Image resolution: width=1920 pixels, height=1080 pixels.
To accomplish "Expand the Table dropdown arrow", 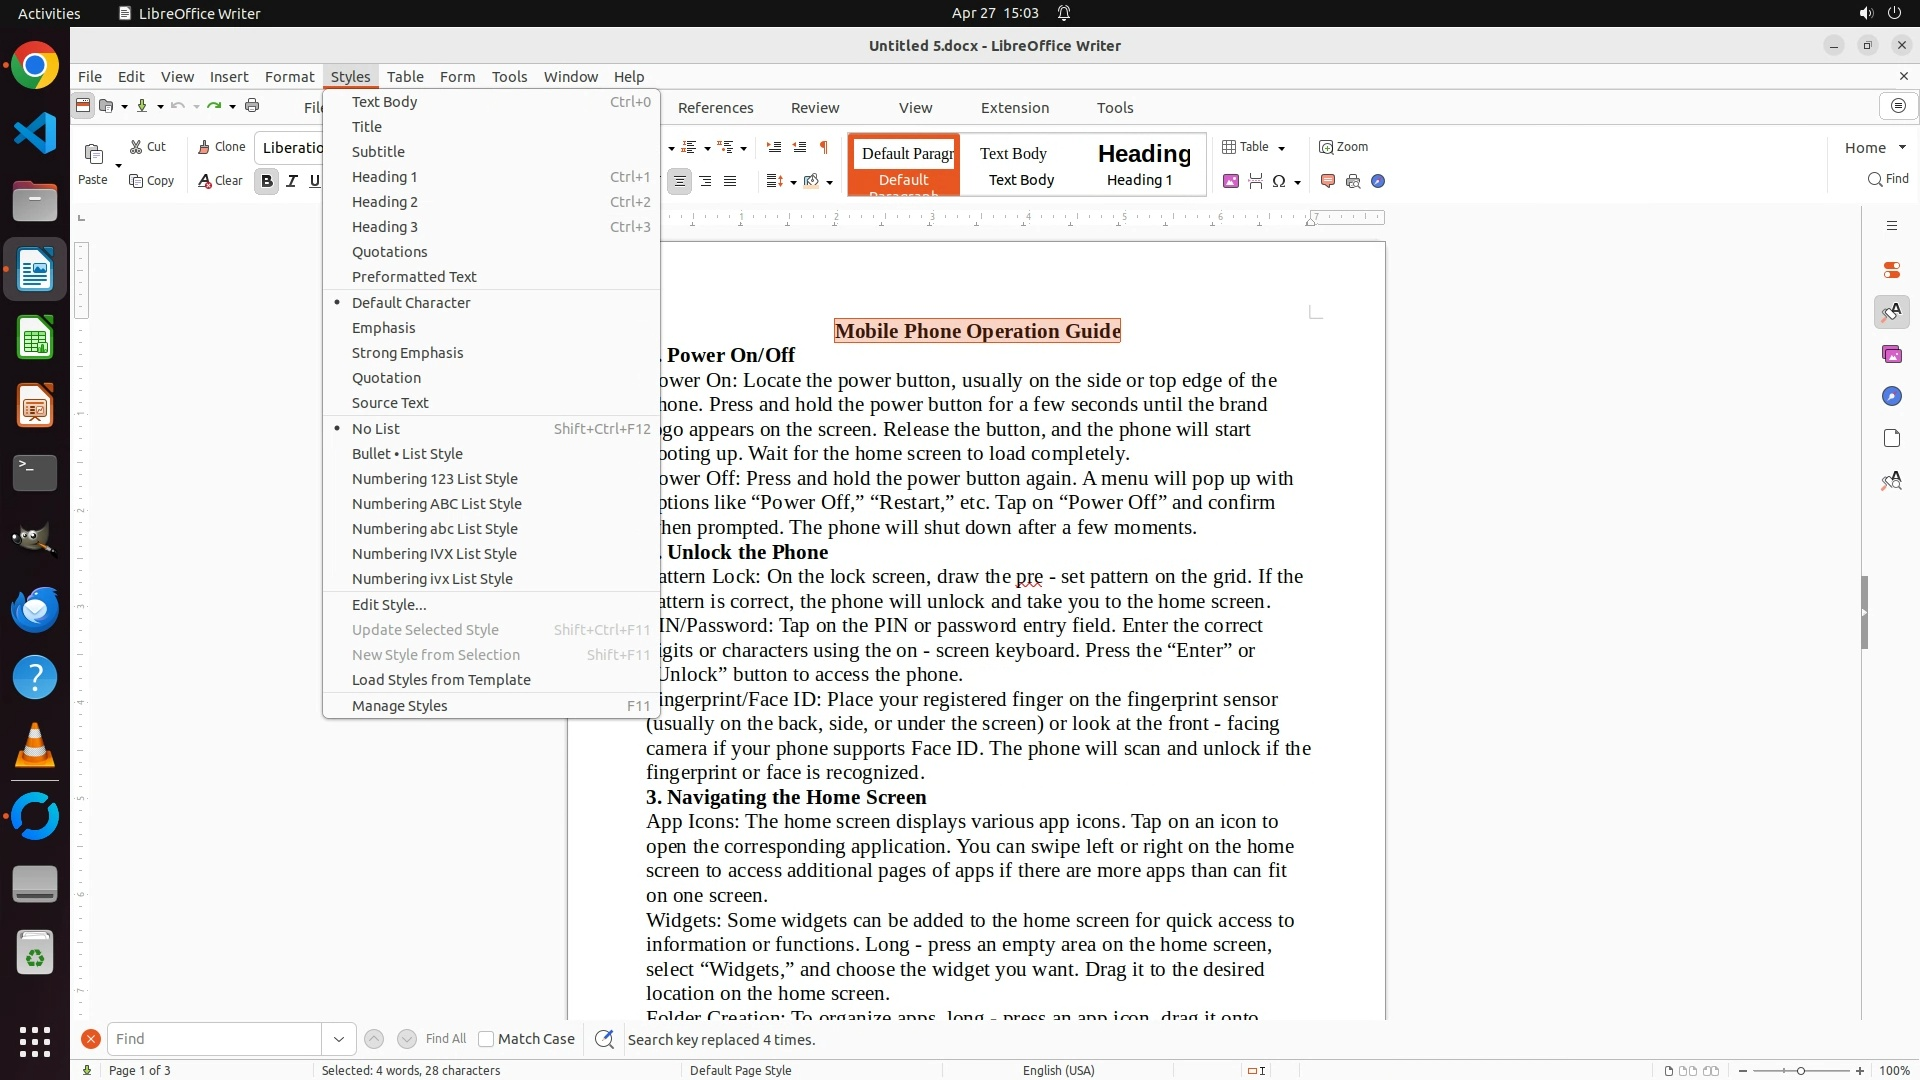I will (1281, 148).
